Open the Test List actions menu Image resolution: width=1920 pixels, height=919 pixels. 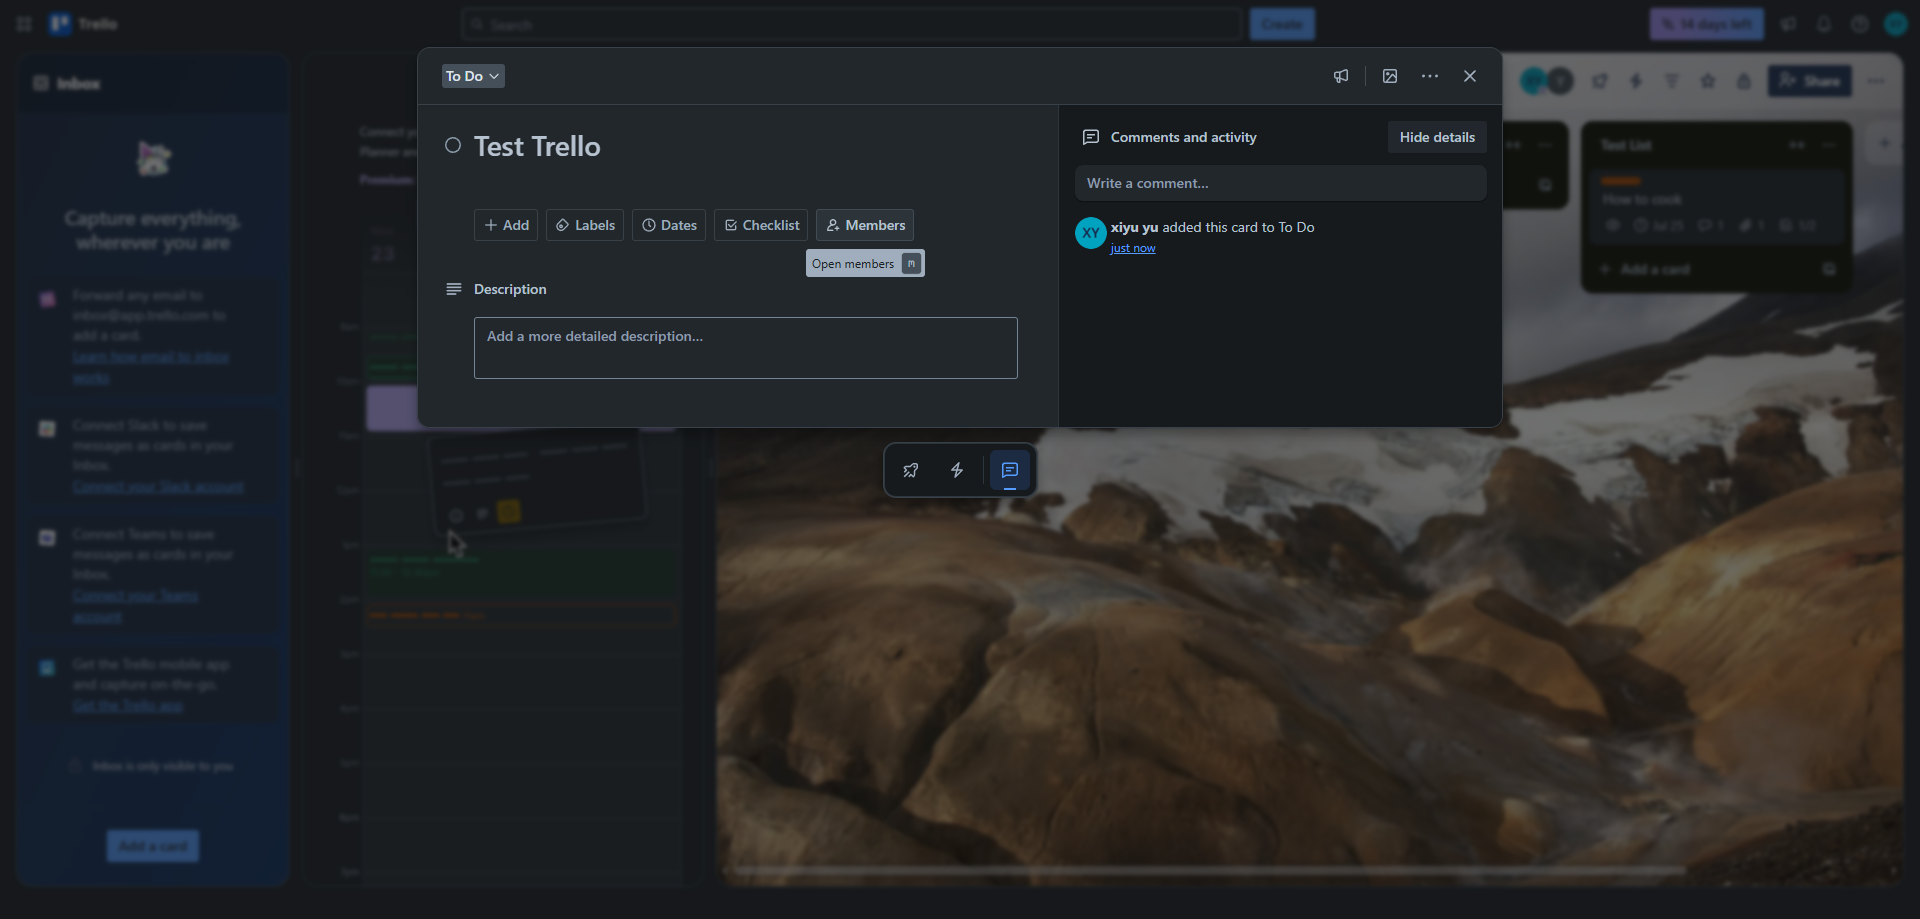[1830, 145]
